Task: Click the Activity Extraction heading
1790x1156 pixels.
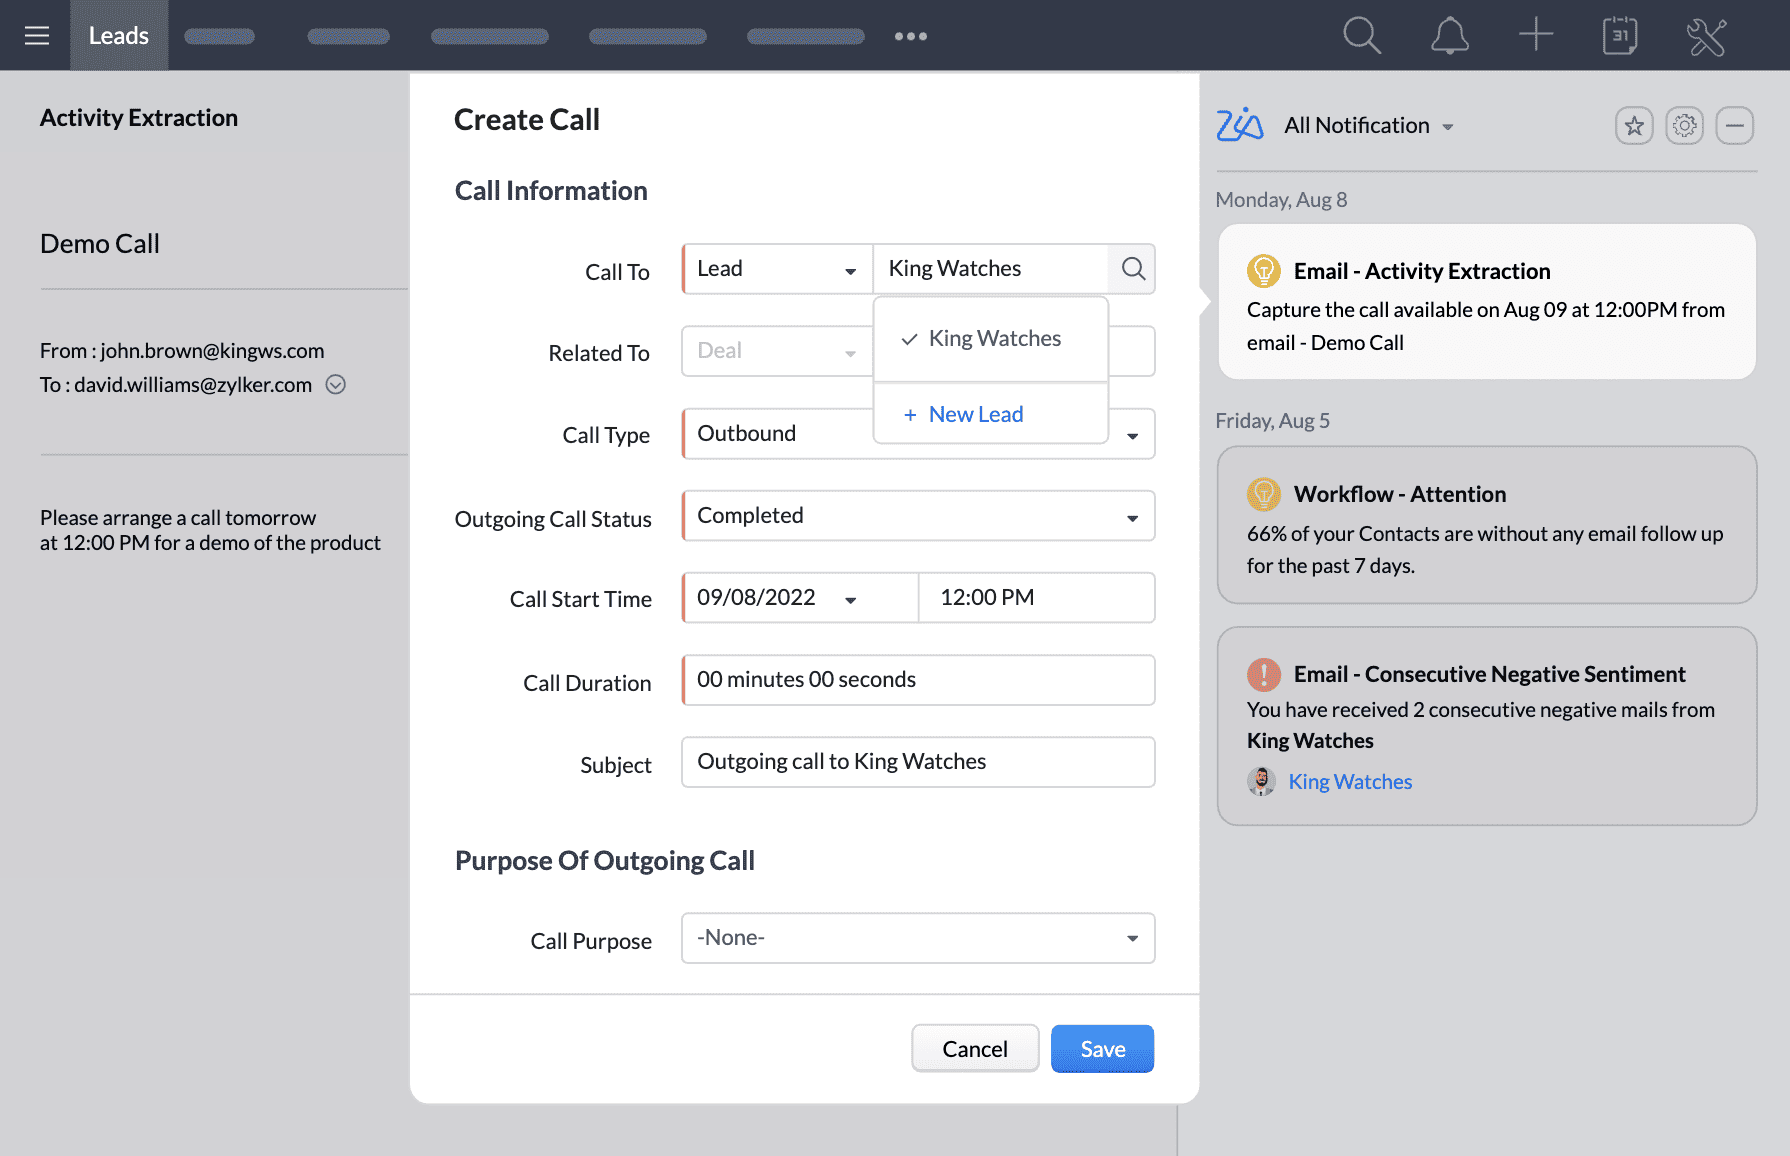Action: pos(139,118)
